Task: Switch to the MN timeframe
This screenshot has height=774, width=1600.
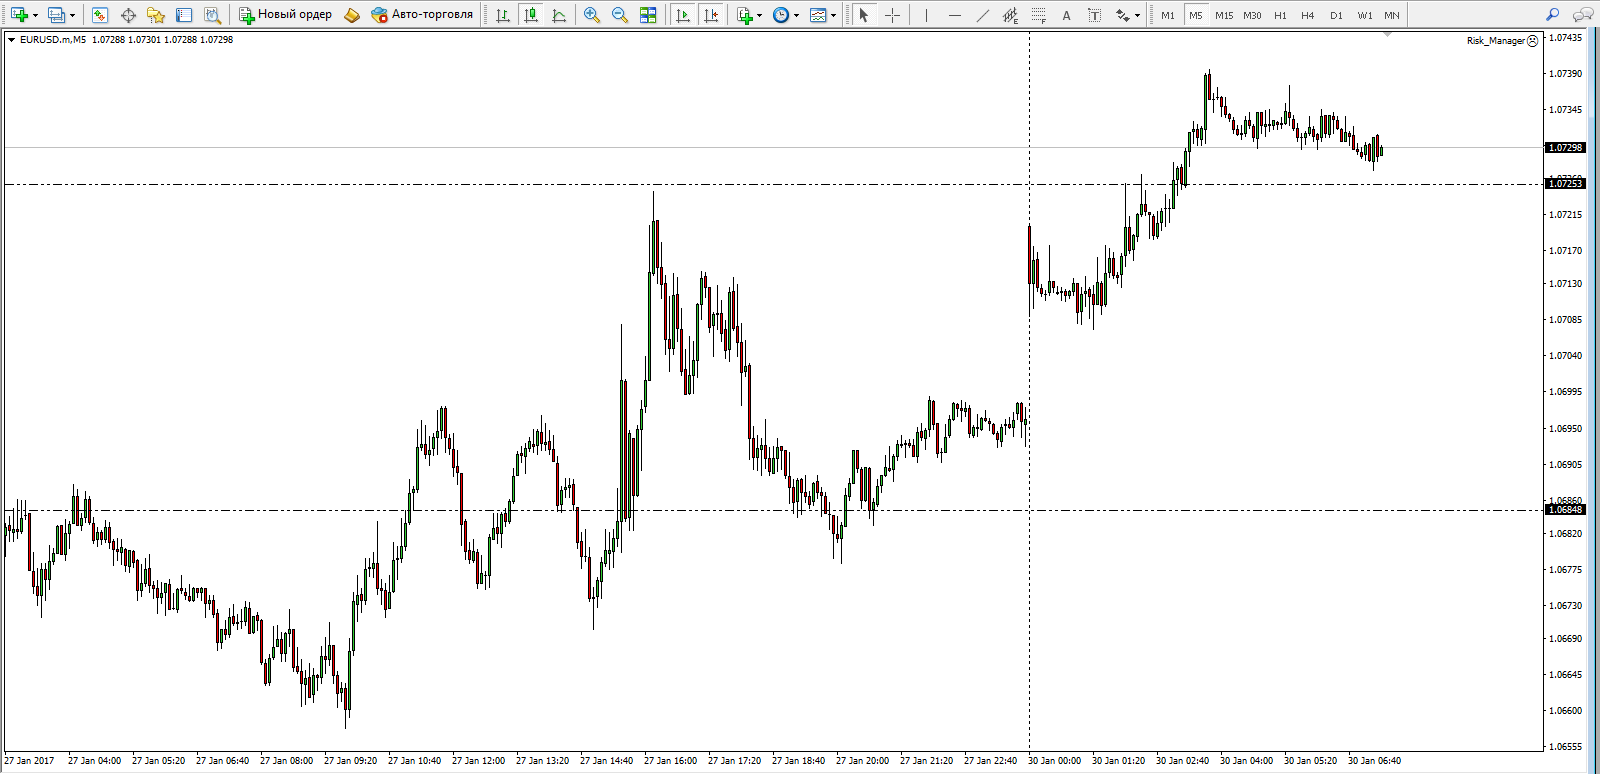Action: 1392,15
